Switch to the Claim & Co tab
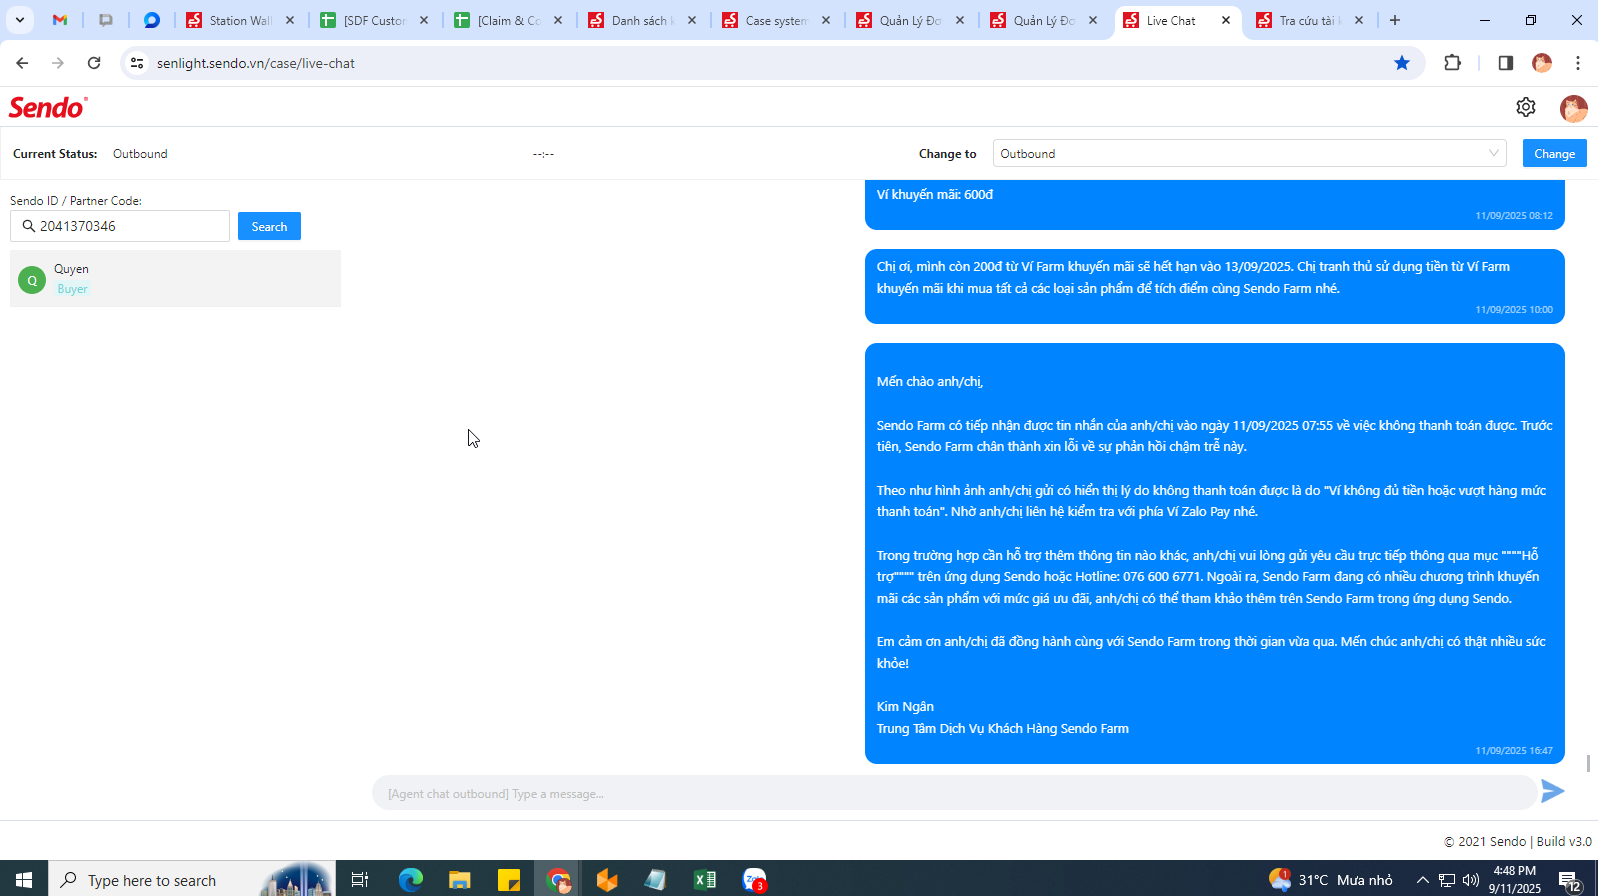Image resolution: width=1598 pixels, height=896 pixels. 508,20
